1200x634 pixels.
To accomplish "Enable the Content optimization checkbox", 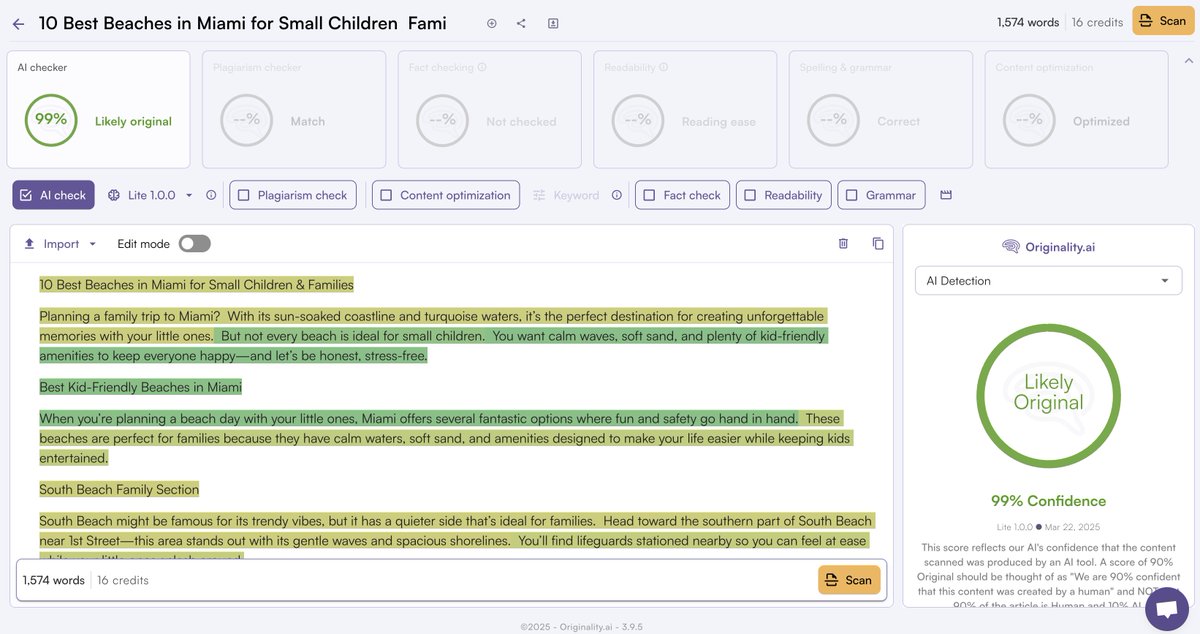I will 446,195.
